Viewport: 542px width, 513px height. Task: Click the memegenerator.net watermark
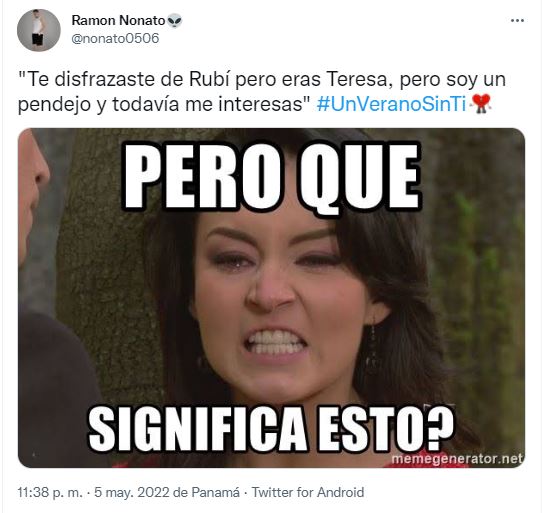tap(457, 459)
